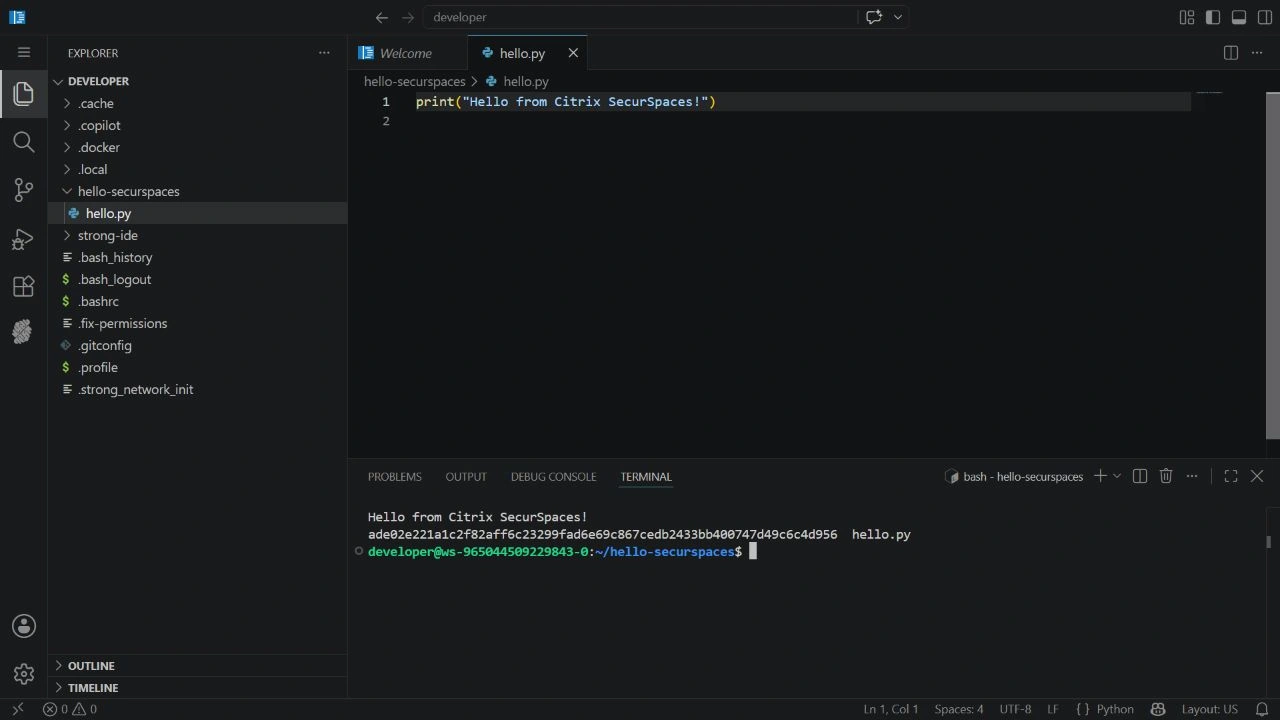
Task: Switch to the OUTPUT panel tab
Action: tap(466, 477)
